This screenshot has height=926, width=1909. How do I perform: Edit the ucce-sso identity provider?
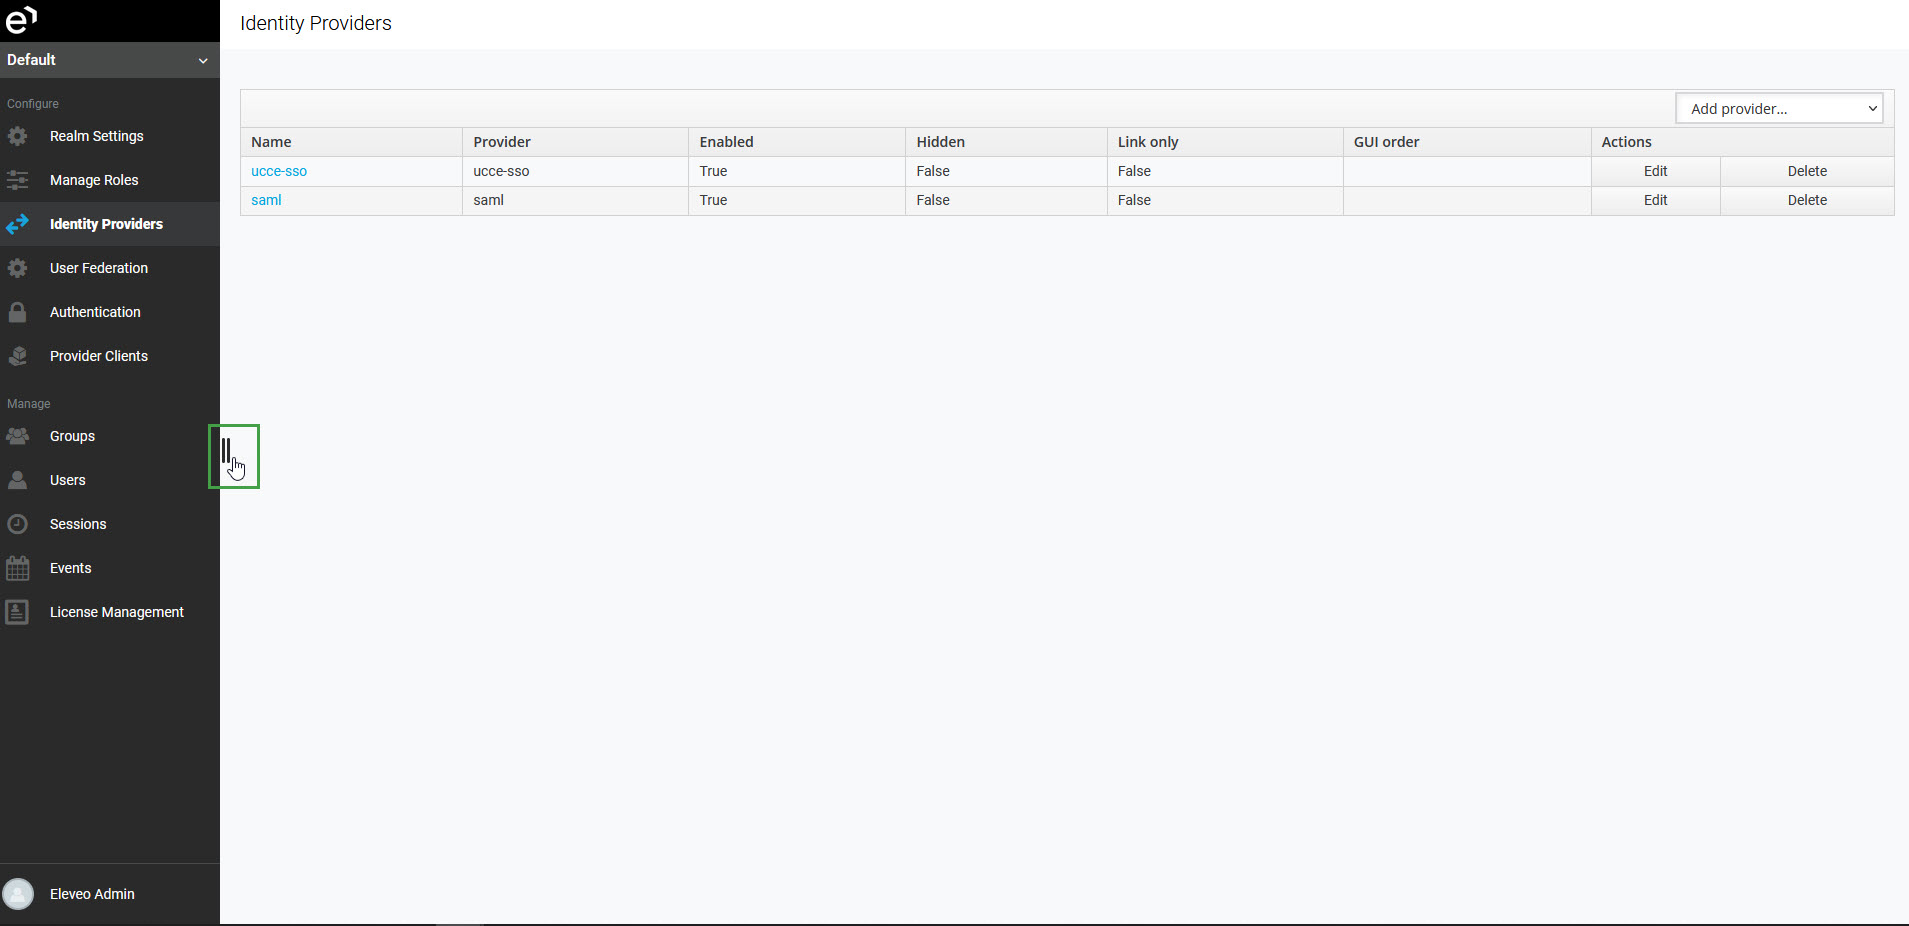tap(1655, 171)
